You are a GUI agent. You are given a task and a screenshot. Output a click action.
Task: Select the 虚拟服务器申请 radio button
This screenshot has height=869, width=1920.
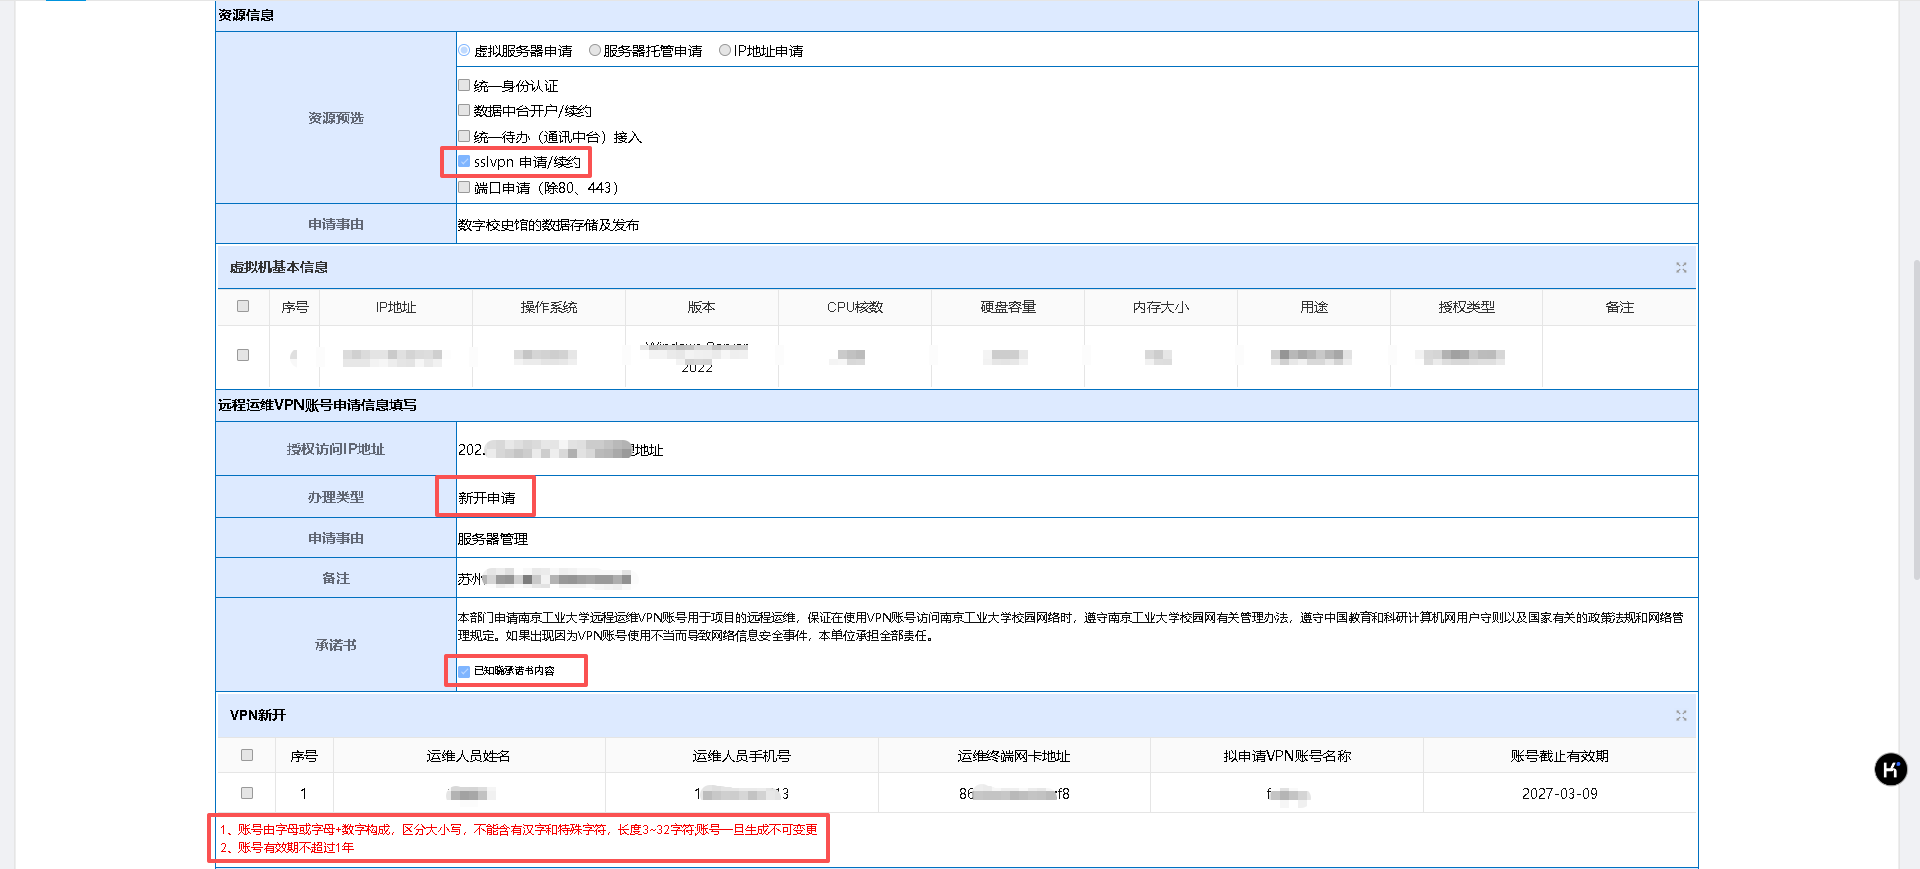click(464, 50)
